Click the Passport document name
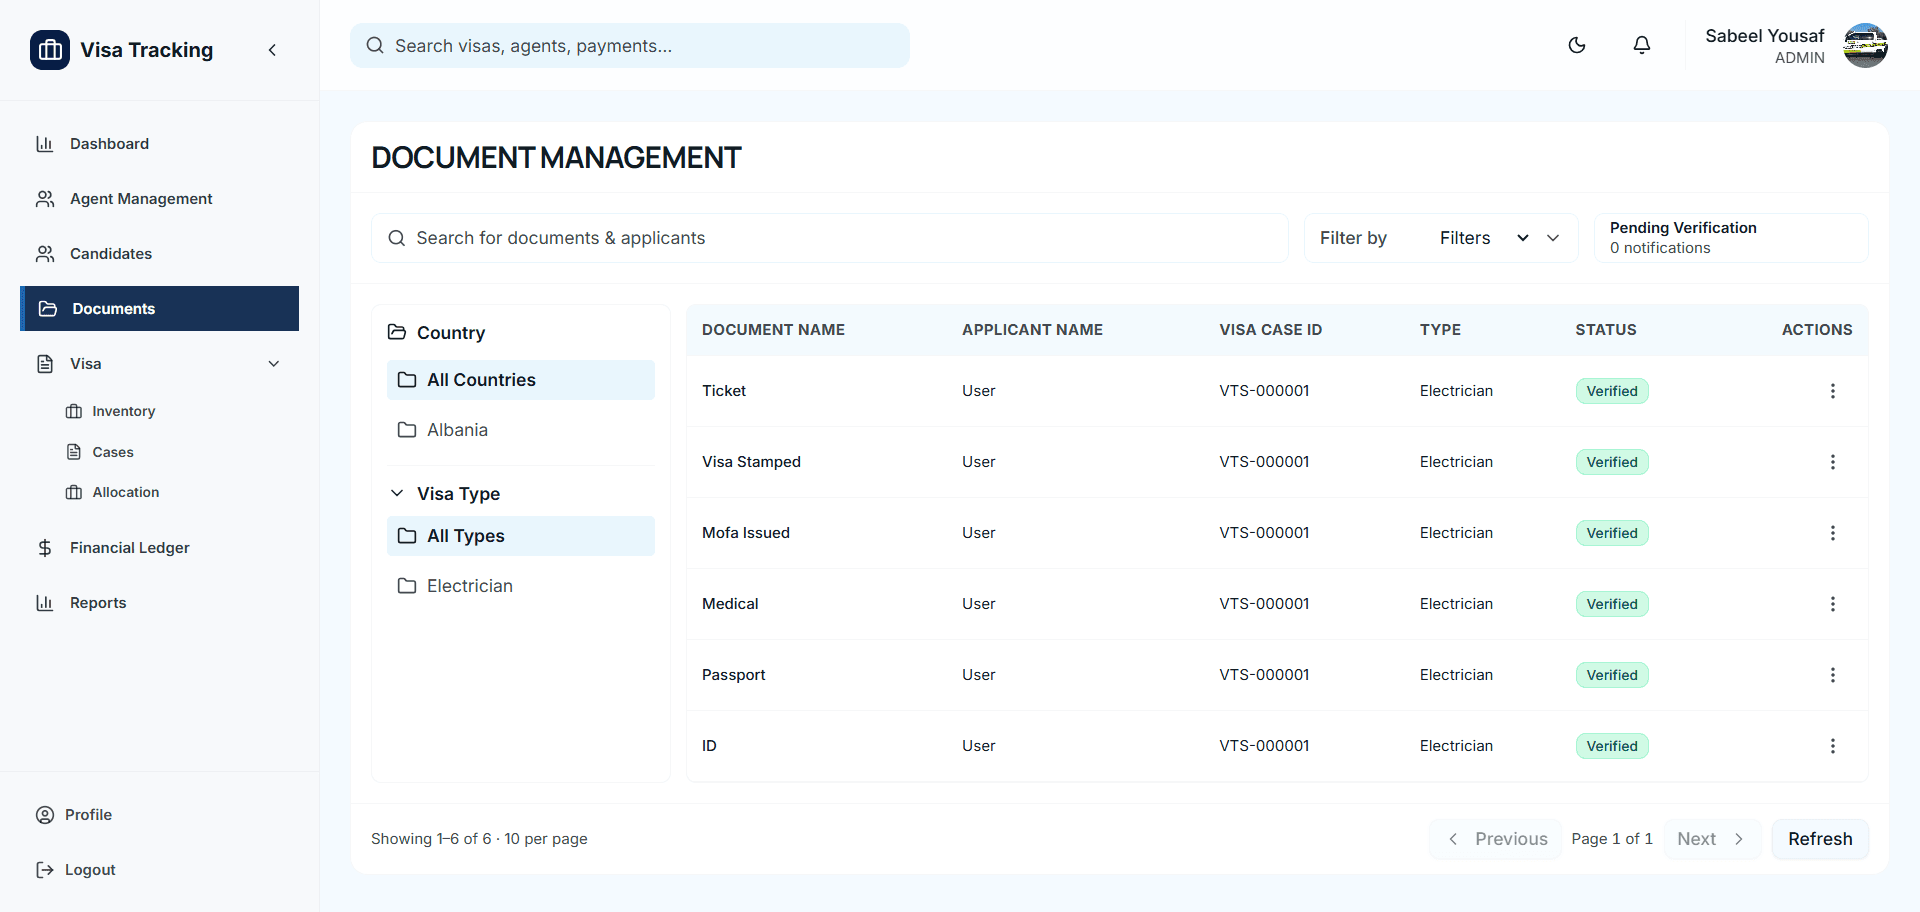The height and width of the screenshot is (912, 1920). pos(734,675)
